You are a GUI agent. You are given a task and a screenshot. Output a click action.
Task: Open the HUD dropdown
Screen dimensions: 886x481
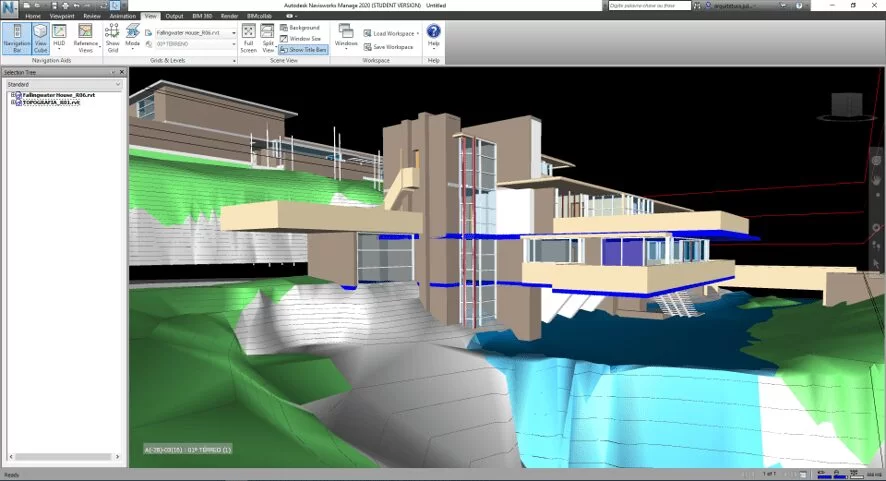59,38
